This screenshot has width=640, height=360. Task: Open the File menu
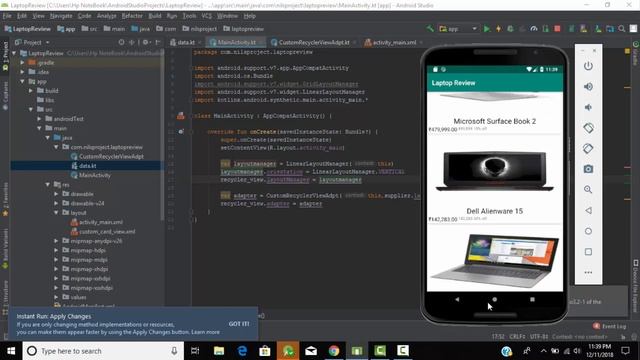click(x=7, y=16)
